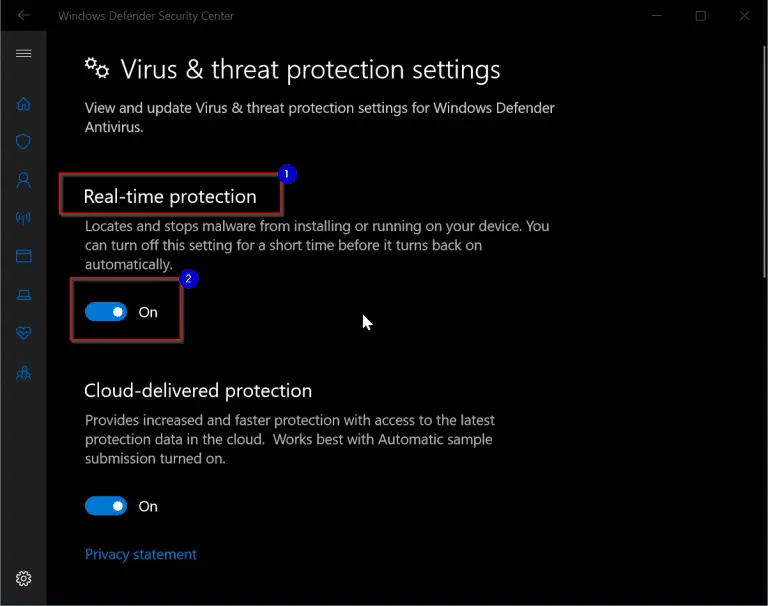Open Device performance & health heart icon
This screenshot has width=768, height=606.
(24, 333)
